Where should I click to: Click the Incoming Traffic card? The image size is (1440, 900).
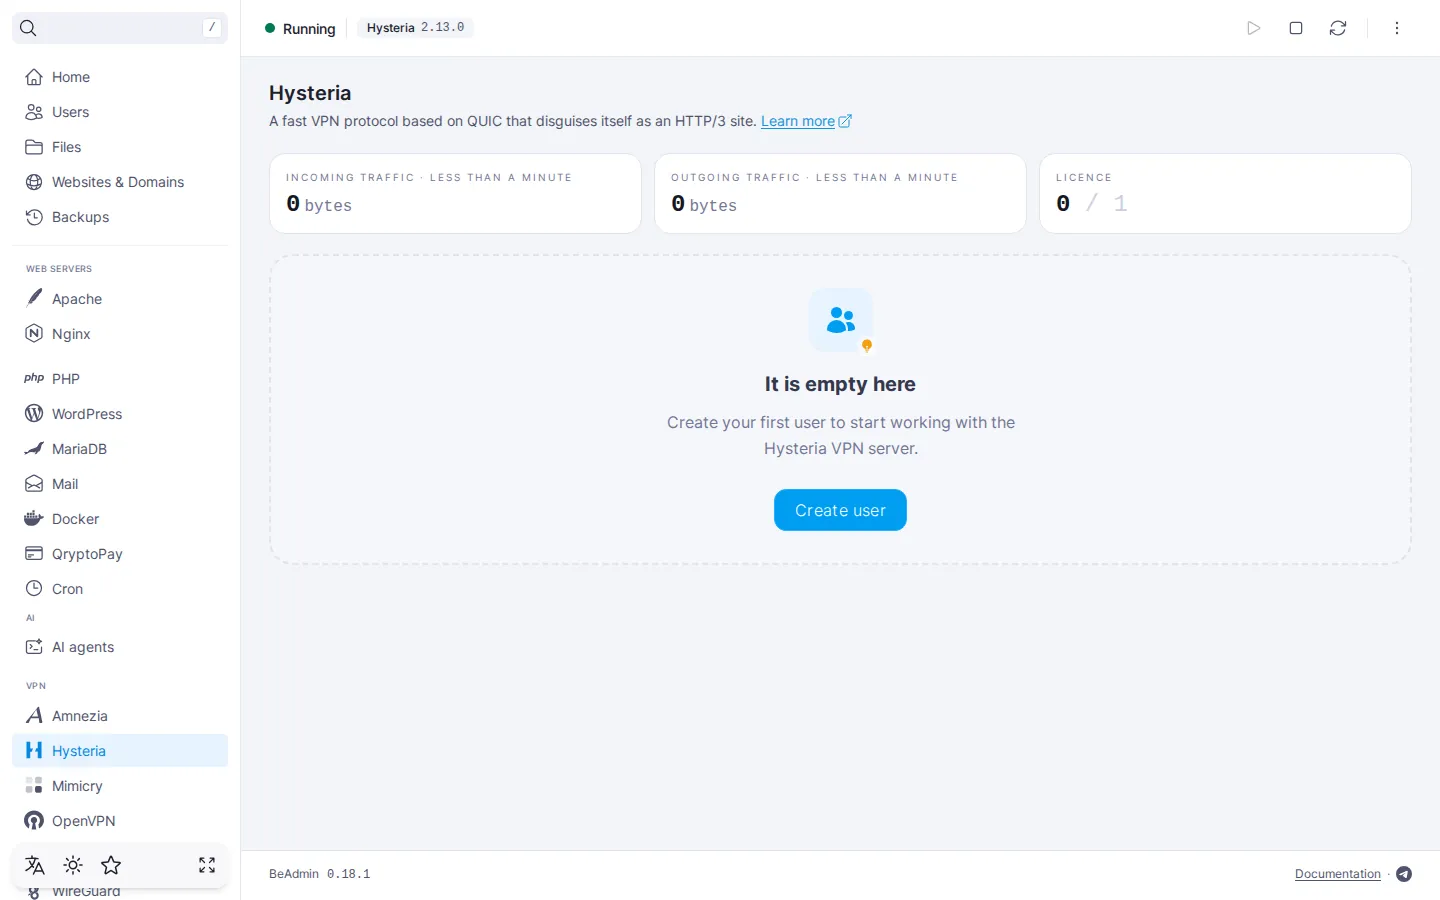(x=455, y=193)
